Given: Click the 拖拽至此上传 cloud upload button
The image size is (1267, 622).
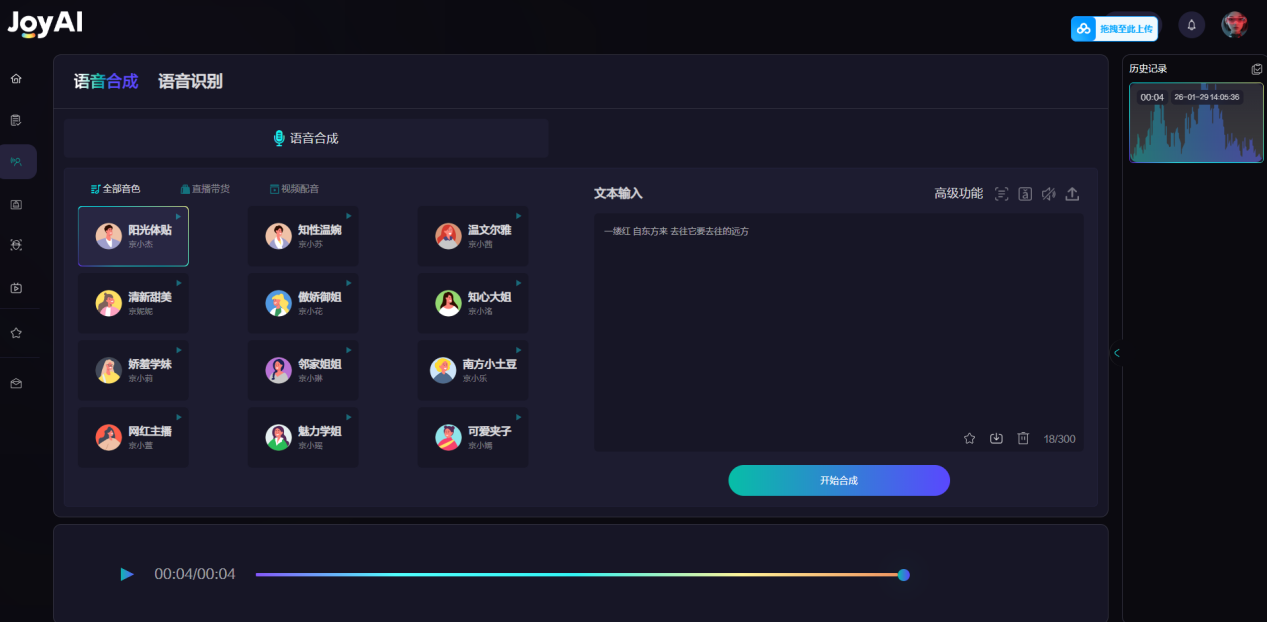Looking at the screenshot, I should tap(1114, 29).
